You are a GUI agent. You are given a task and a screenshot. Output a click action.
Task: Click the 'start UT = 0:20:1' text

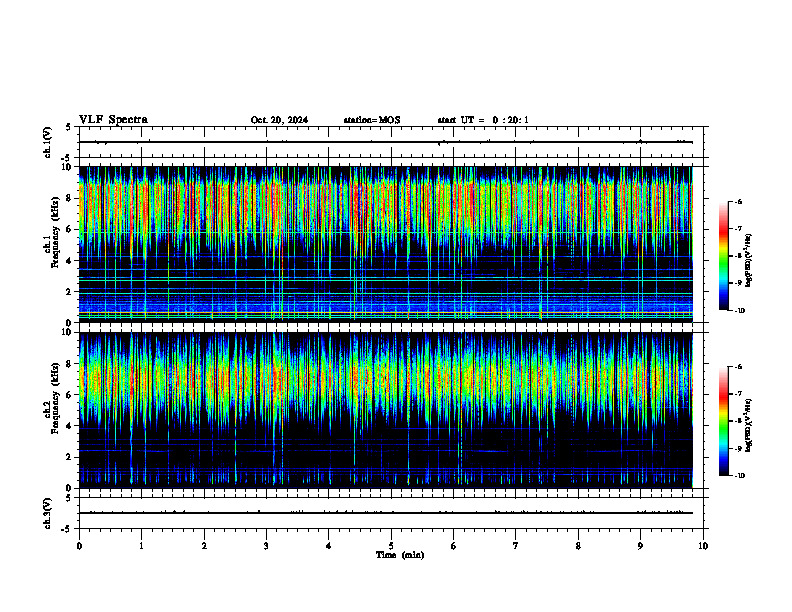tap(483, 120)
